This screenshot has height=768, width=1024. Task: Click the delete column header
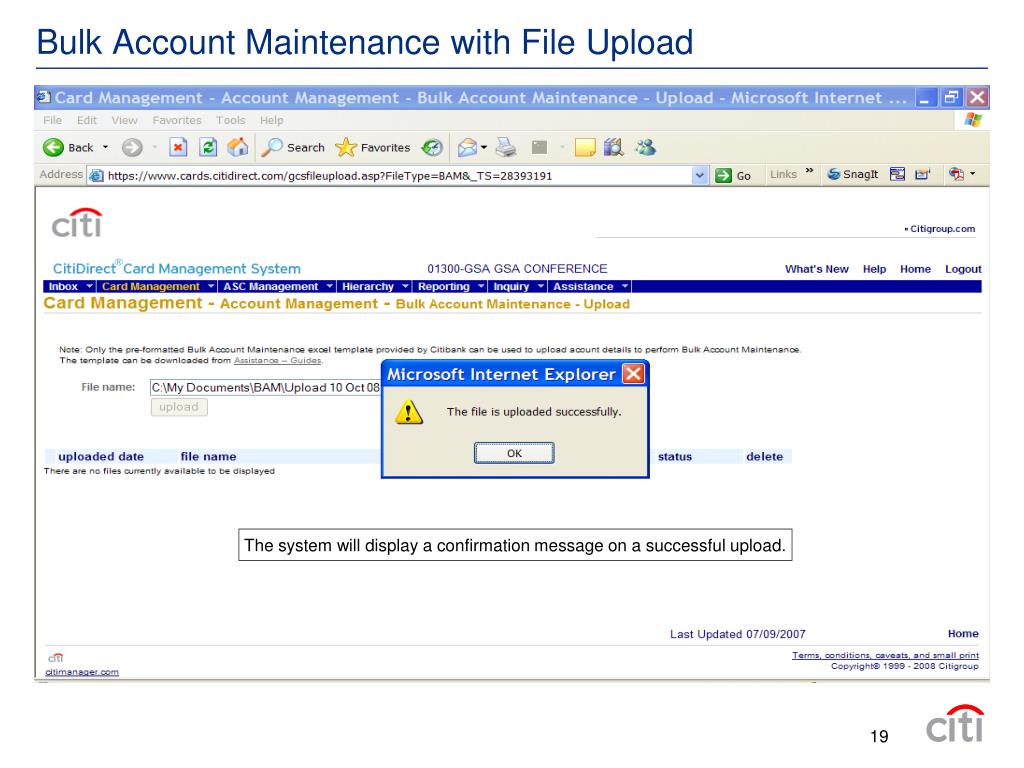pyautogui.click(x=764, y=456)
